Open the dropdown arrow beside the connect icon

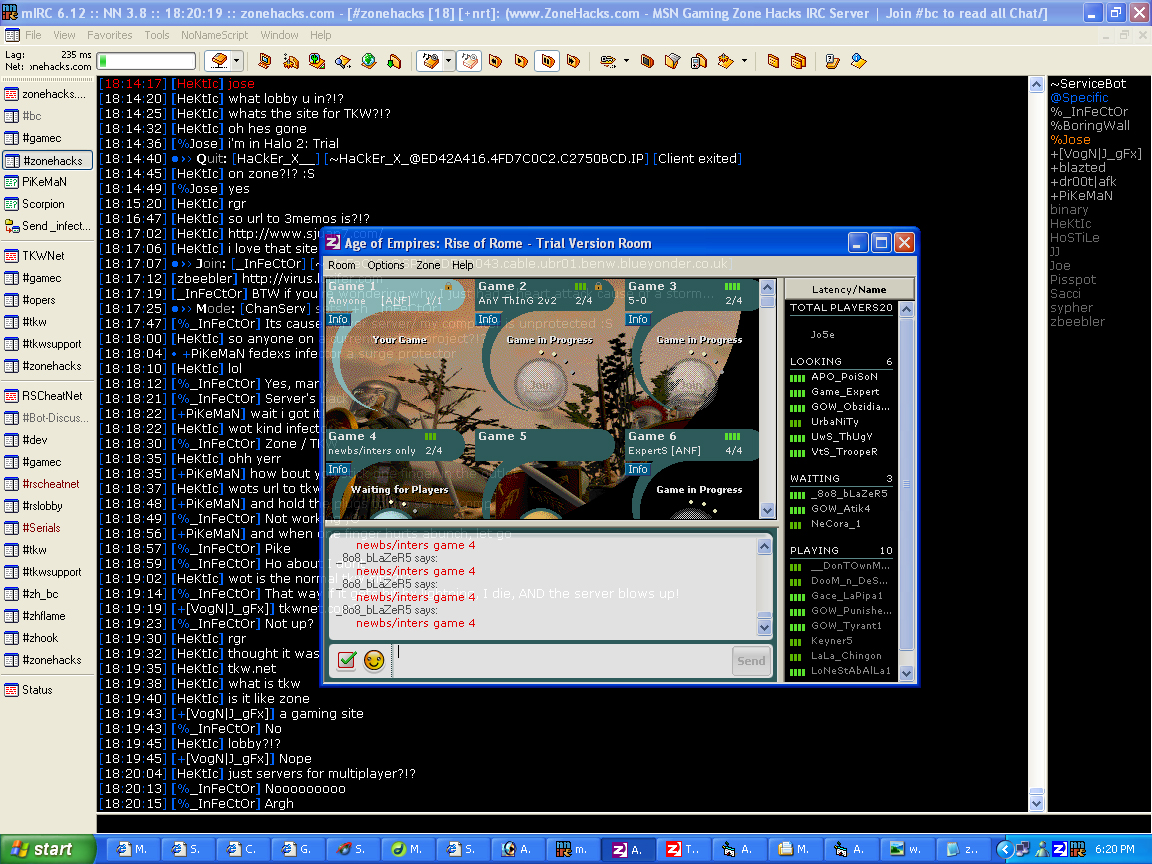[x=237, y=61]
